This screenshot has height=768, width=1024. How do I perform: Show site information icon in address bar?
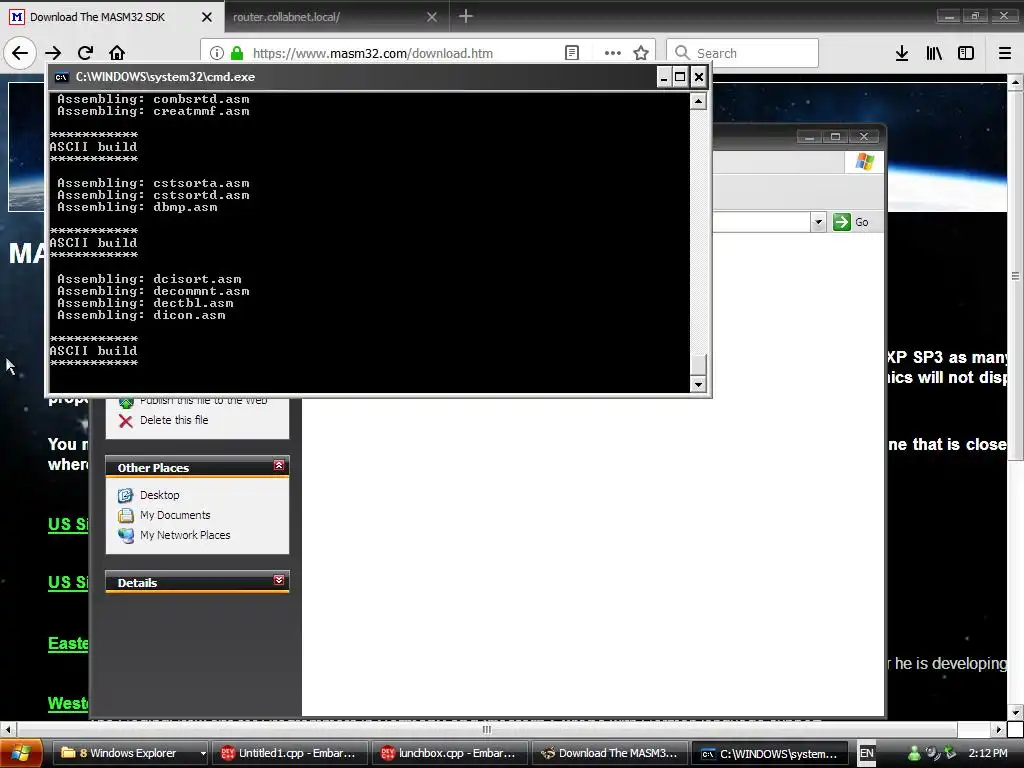(217, 53)
